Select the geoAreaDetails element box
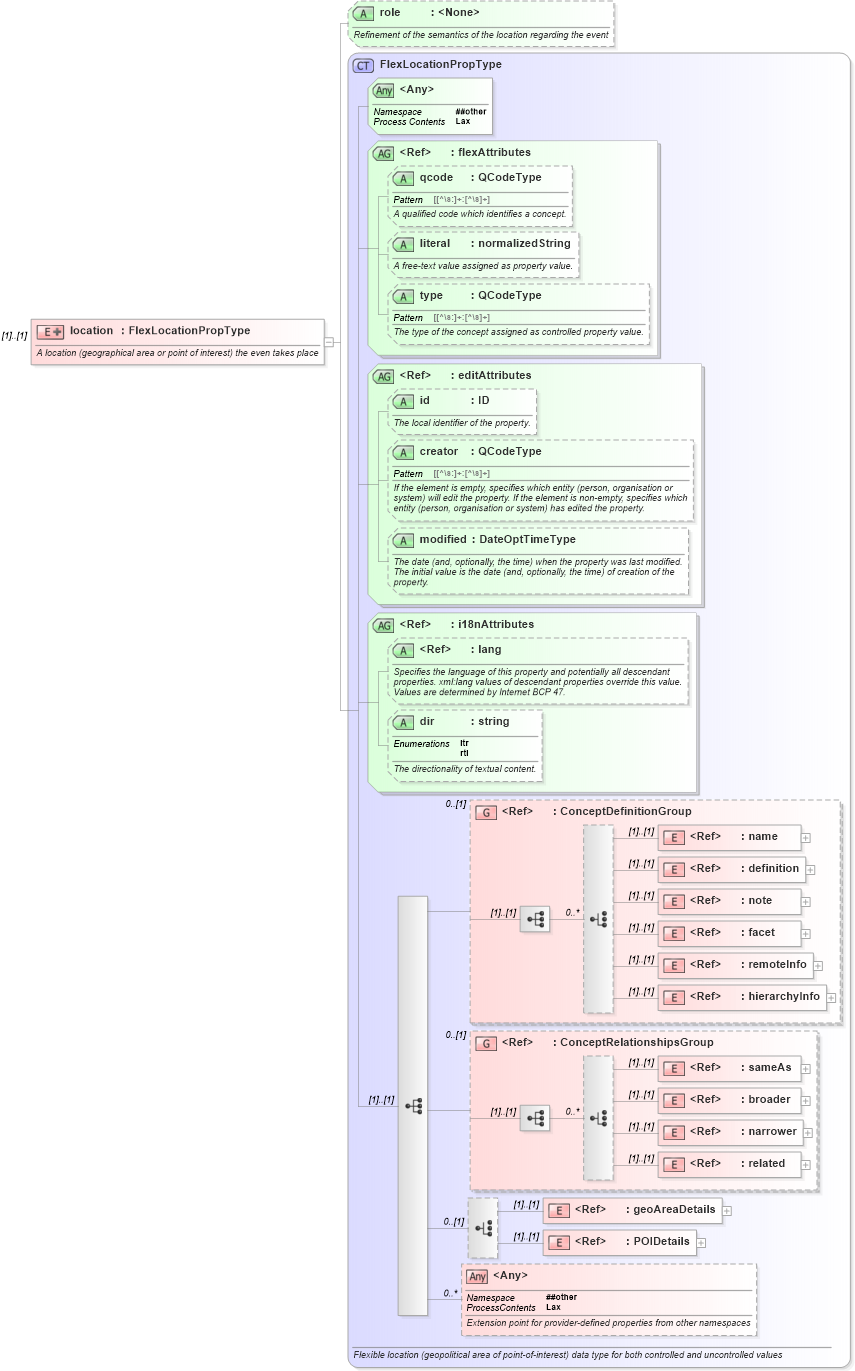855x1371 pixels. (x=633, y=1210)
